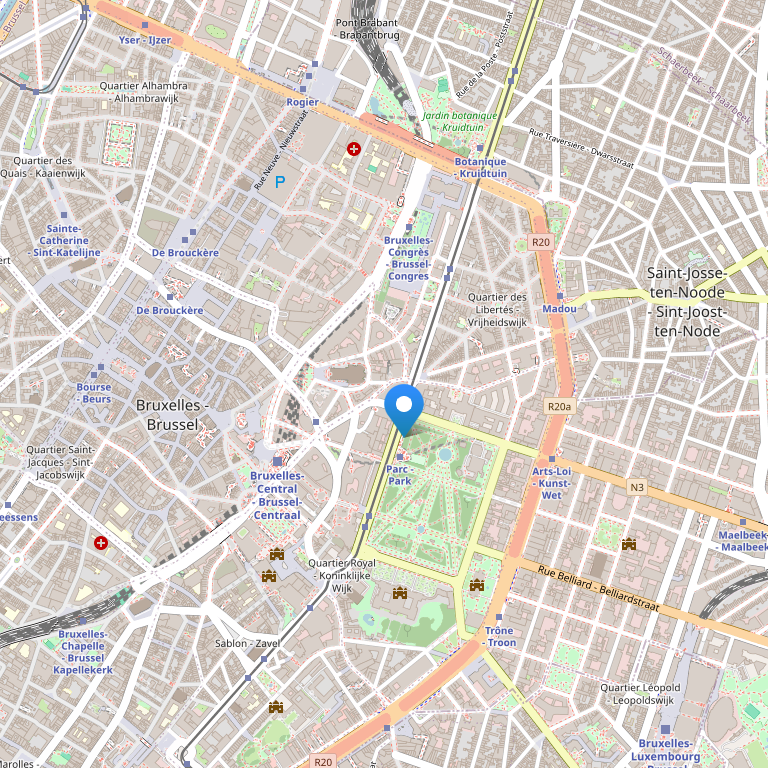This screenshot has width=768, height=768.
Task: Click the blue location marker pin
Action: coord(404,410)
